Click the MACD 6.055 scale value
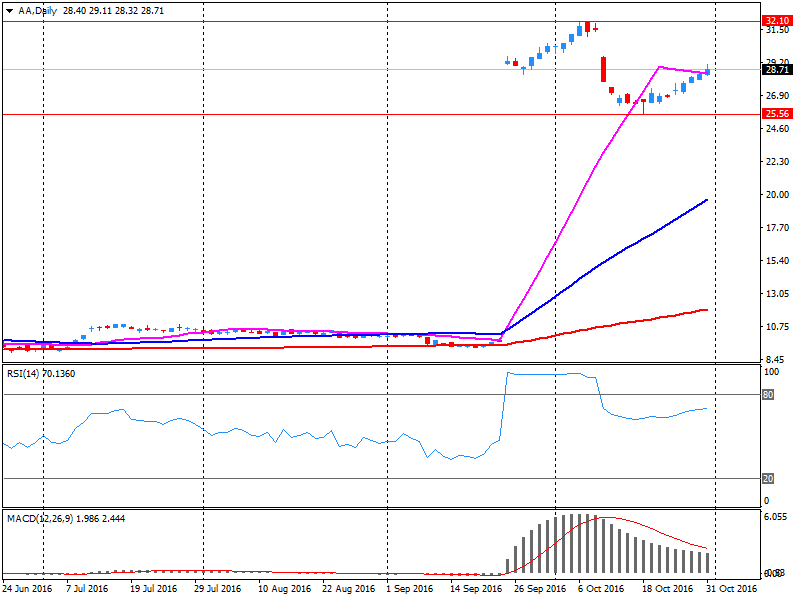The width and height of the screenshot is (800, 600). pyautogui.click(x=777, y=518)
